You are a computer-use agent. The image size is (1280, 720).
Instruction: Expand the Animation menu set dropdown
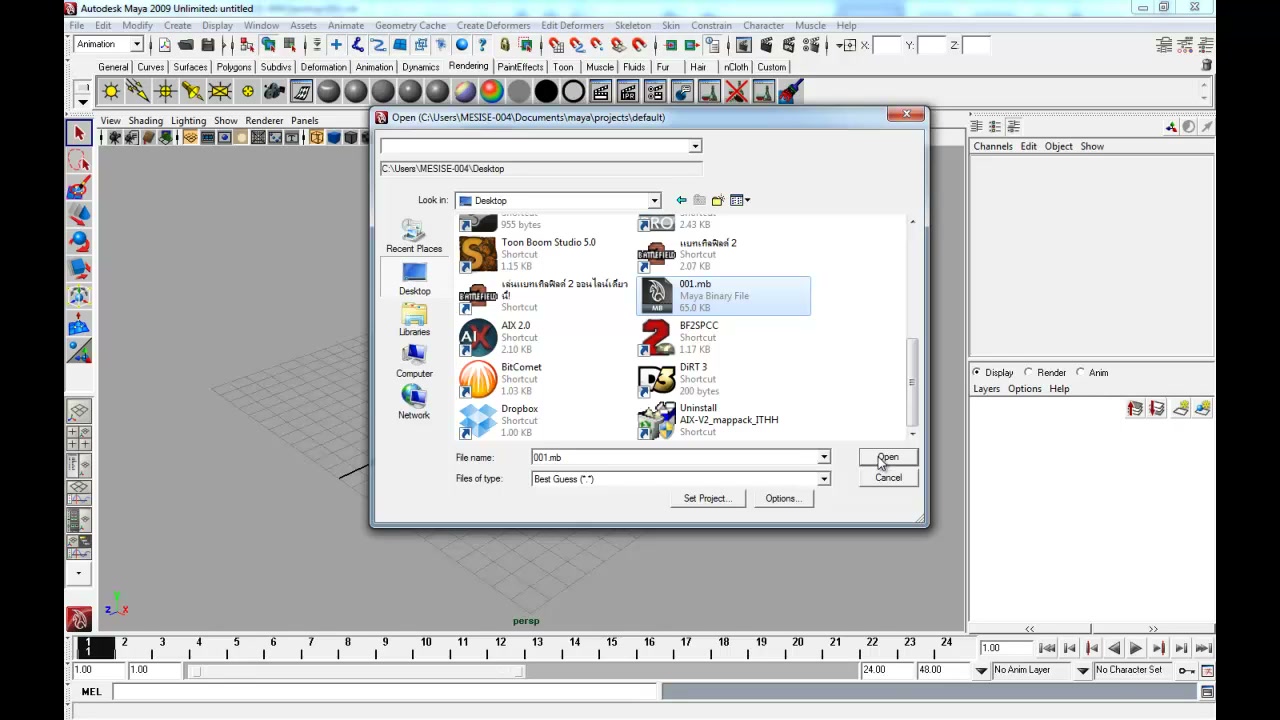click(109, 44)
